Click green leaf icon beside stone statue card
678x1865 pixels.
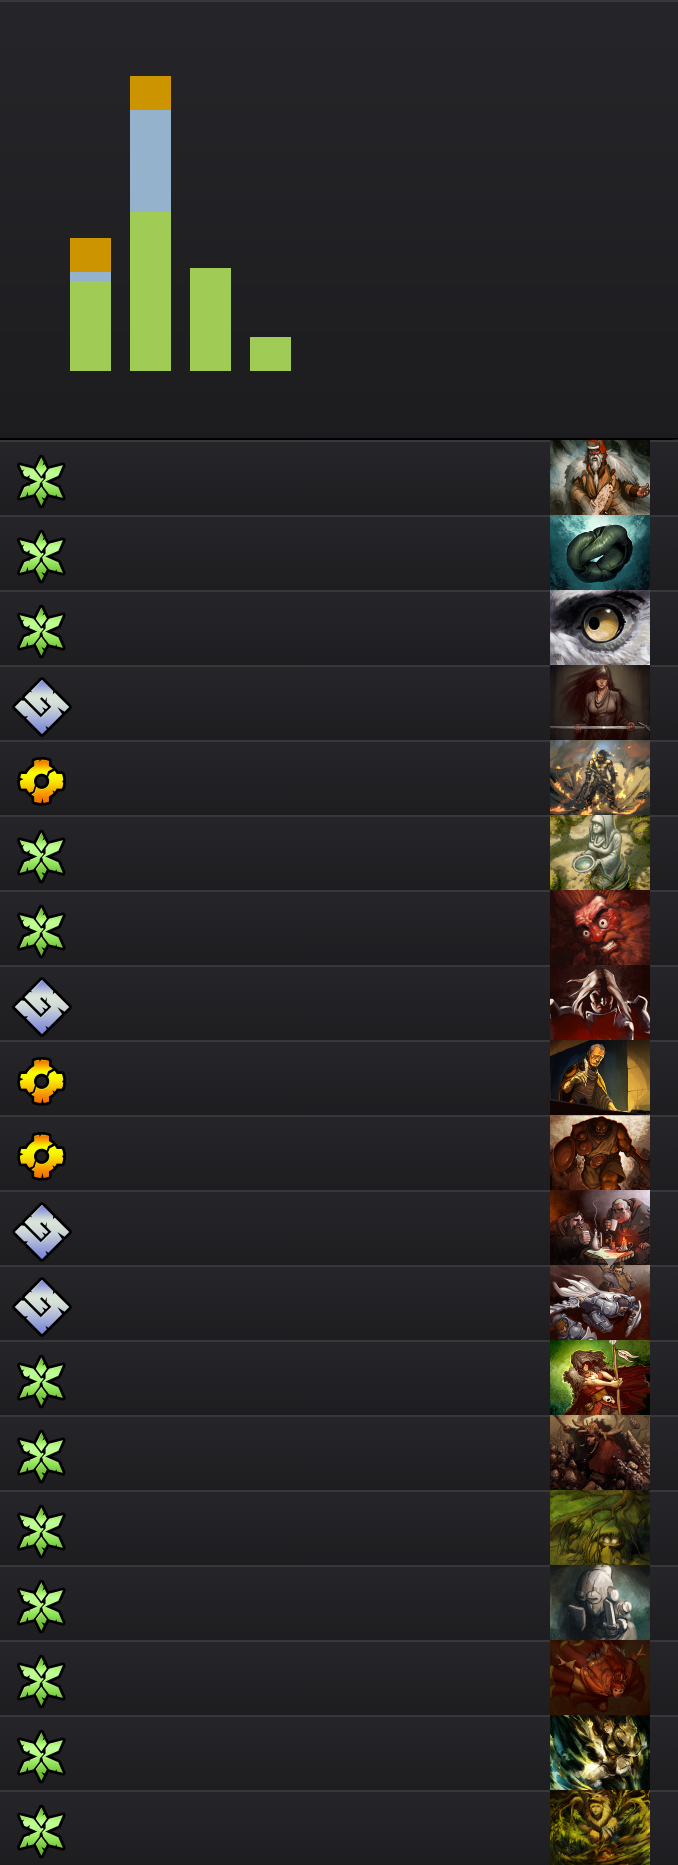click(41, 856)
